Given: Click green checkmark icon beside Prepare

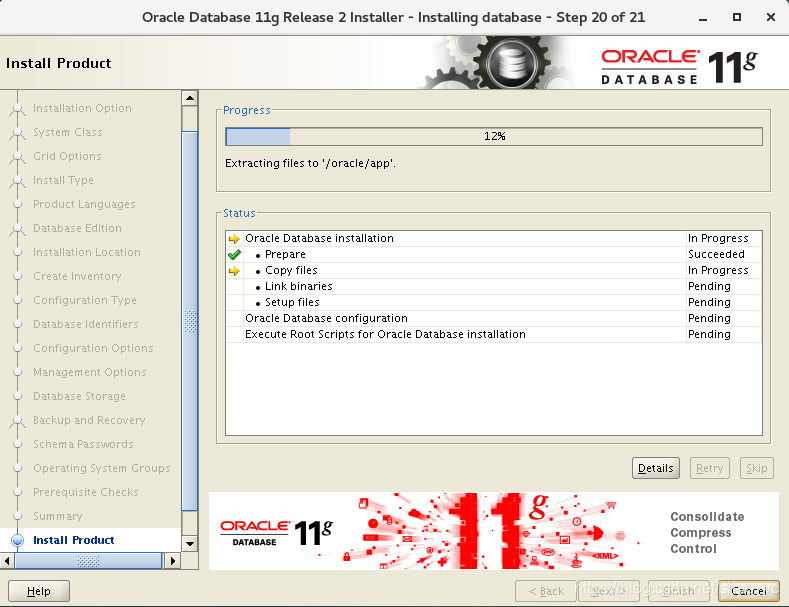Looking at the screenshot, I should [x=234, y=255].
